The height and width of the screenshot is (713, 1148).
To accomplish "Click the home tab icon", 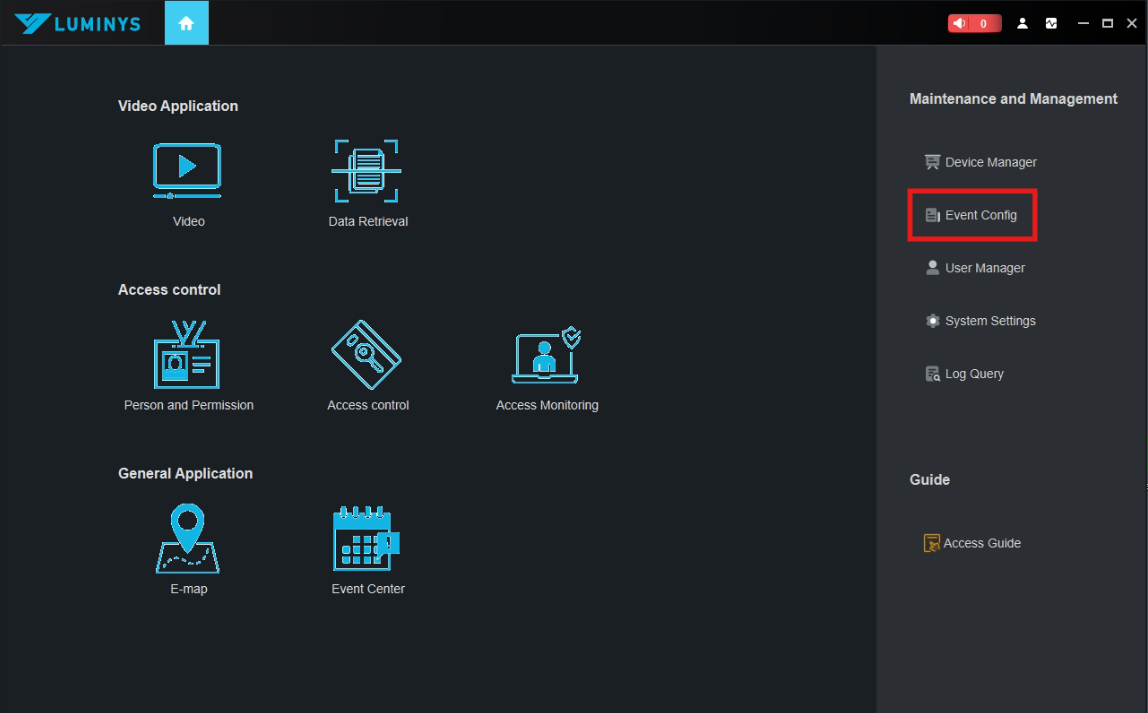I will [186, 23].
